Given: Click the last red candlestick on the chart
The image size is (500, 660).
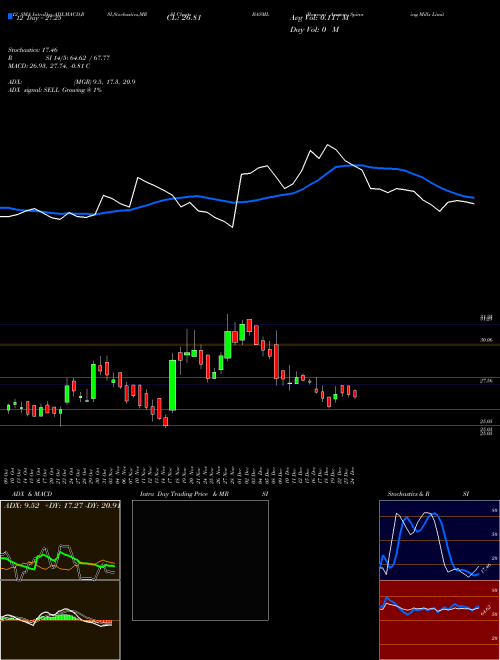Looking at the screenshot, I should [355, 394].
